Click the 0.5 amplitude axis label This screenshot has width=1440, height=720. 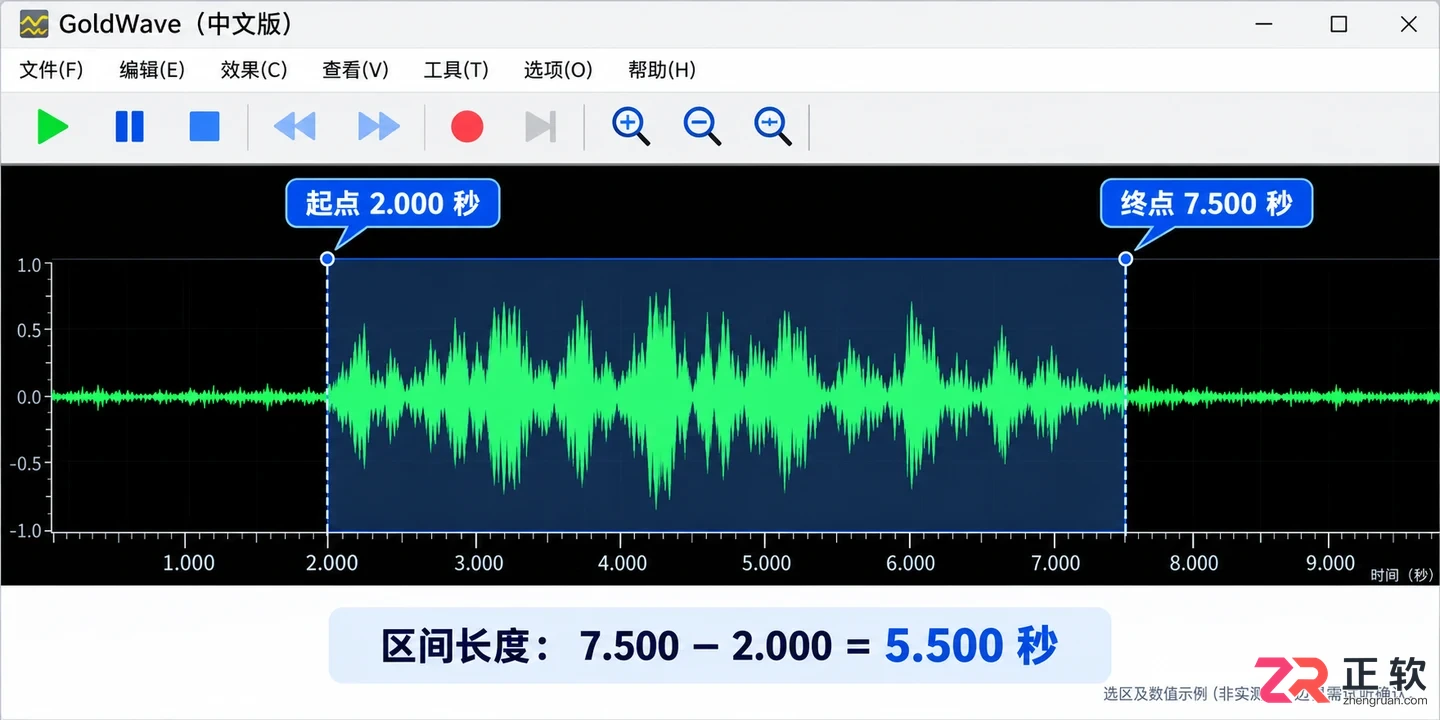[30, 331]
